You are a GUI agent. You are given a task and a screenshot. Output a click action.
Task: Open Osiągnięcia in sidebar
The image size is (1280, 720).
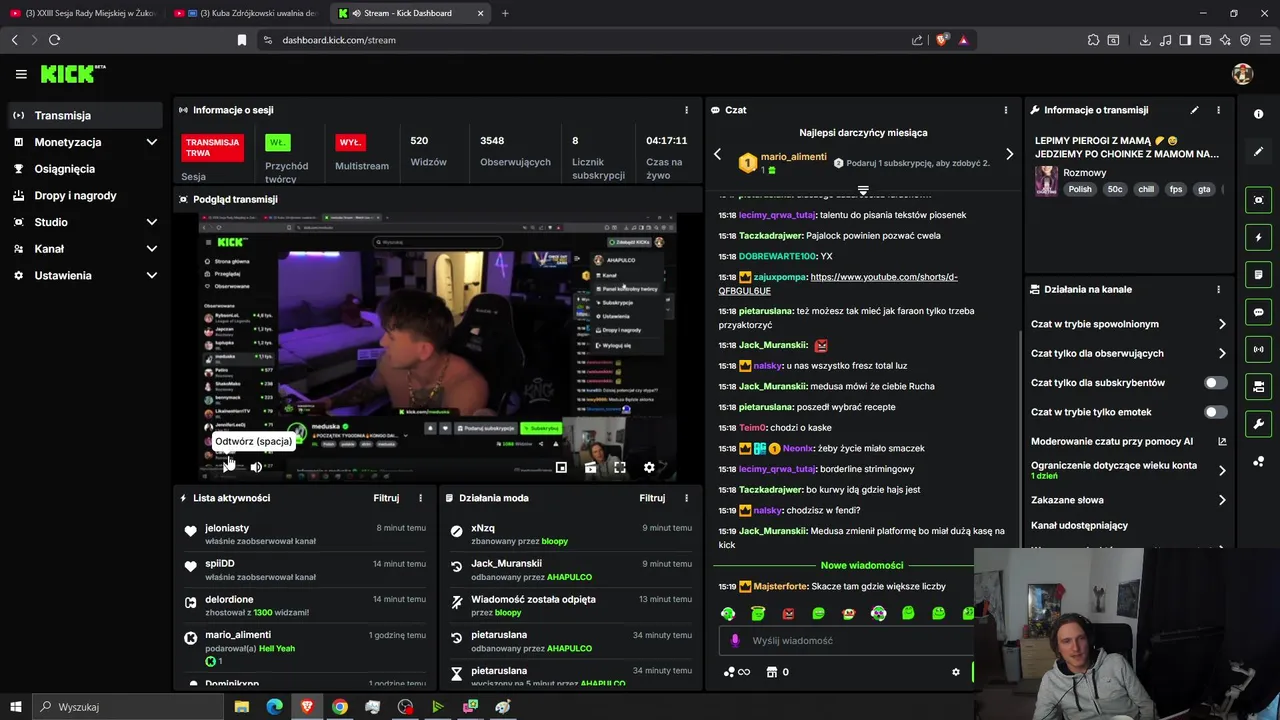point(85,169)
